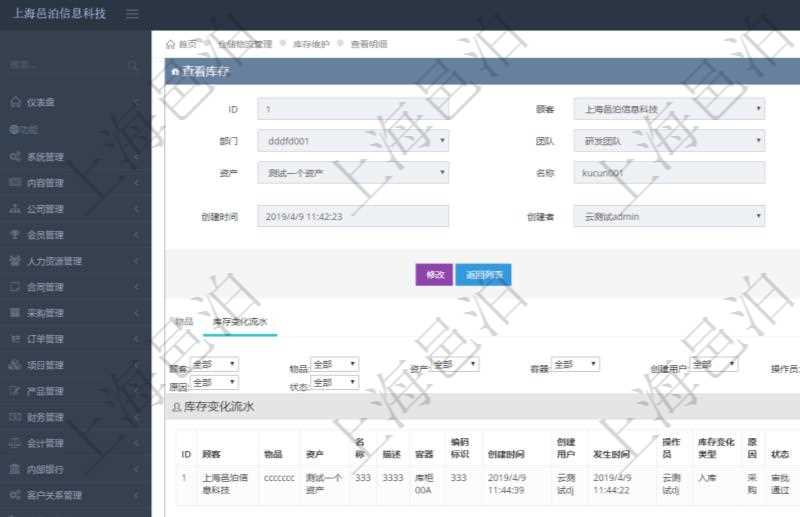Image resolution: width=800 pixels, height=517 pixels.
Task: Click the system management gear icon
Action: click(x=15, y=157)
